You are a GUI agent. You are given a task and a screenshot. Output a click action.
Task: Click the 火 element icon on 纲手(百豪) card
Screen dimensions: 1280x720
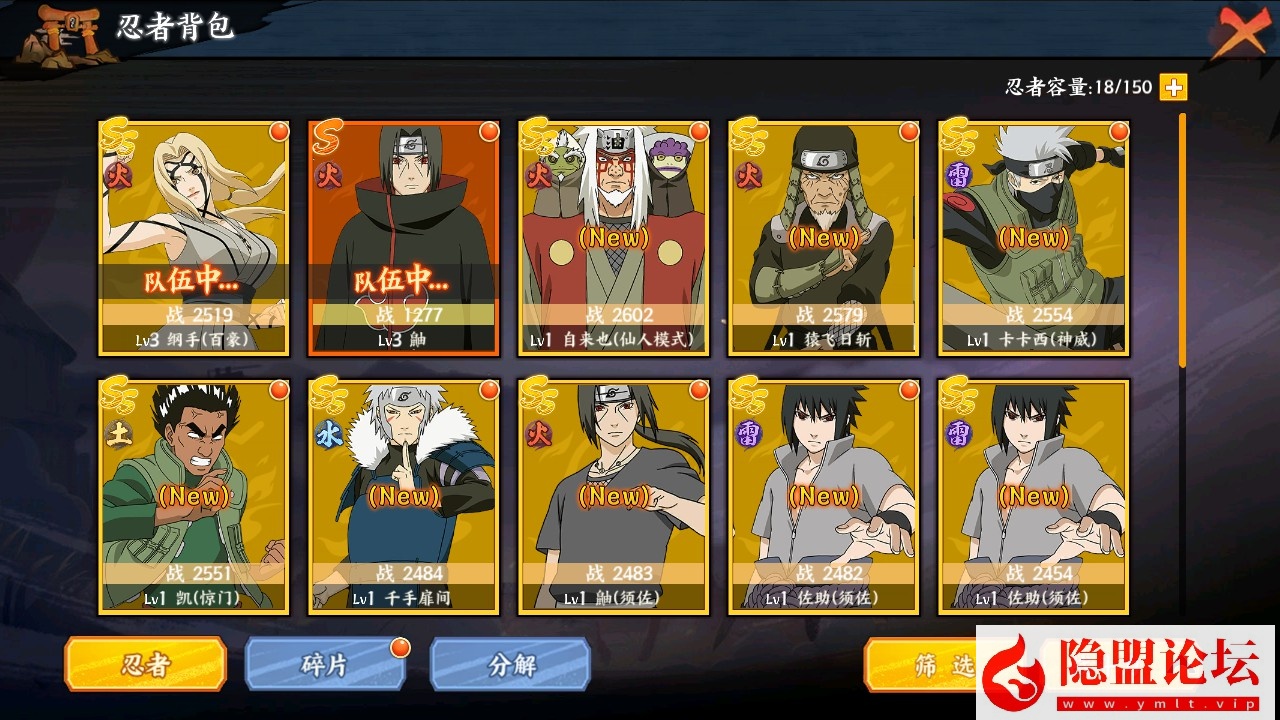click(120, 177)
